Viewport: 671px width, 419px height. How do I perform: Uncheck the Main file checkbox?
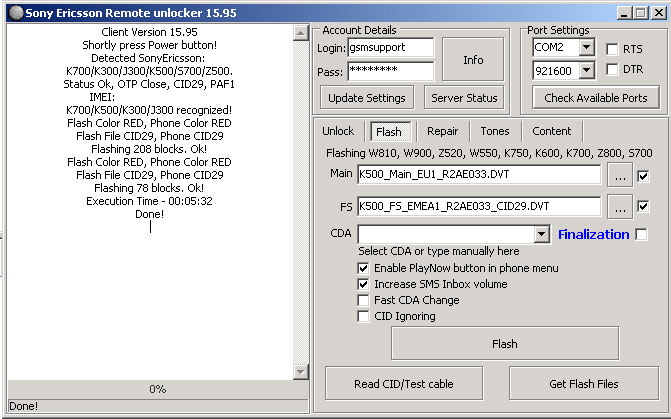pyautogui.click(x=643, y=175)
